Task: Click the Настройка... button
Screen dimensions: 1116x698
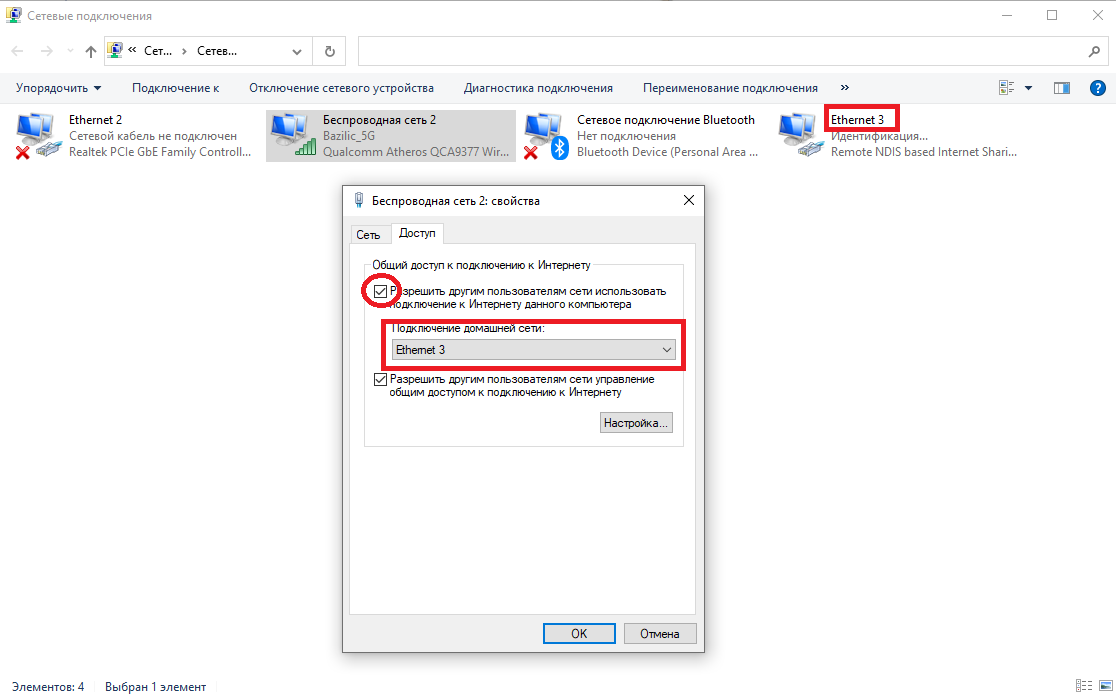Action: 636,423
